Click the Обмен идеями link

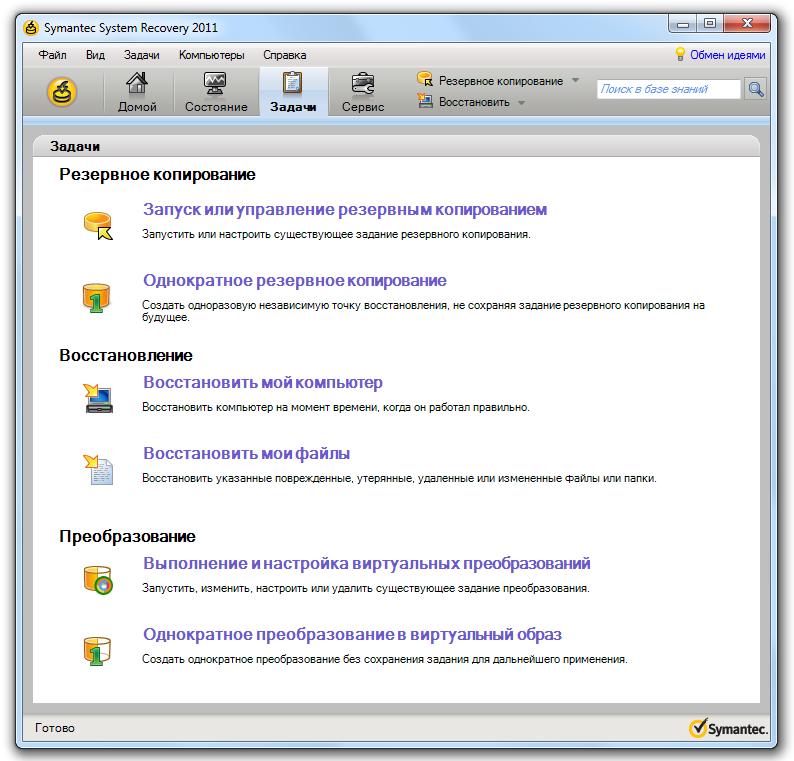pos(727,55)
